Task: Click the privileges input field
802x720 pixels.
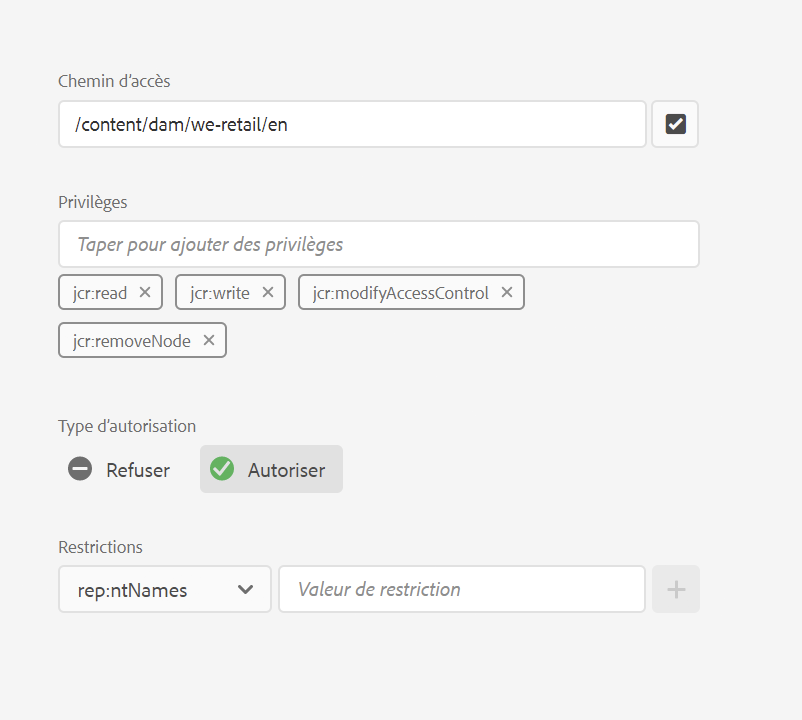Action: pos(378,244)
